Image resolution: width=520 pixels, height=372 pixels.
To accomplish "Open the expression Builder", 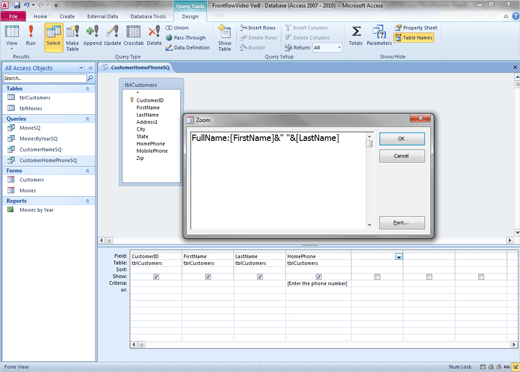I will tap(252, 48).
